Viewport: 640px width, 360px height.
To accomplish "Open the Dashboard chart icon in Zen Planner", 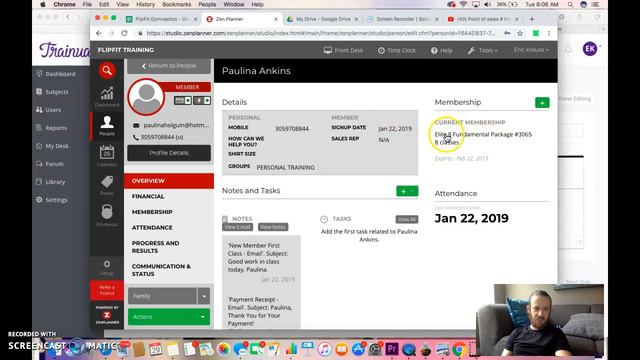I will [x=107, y=96].
